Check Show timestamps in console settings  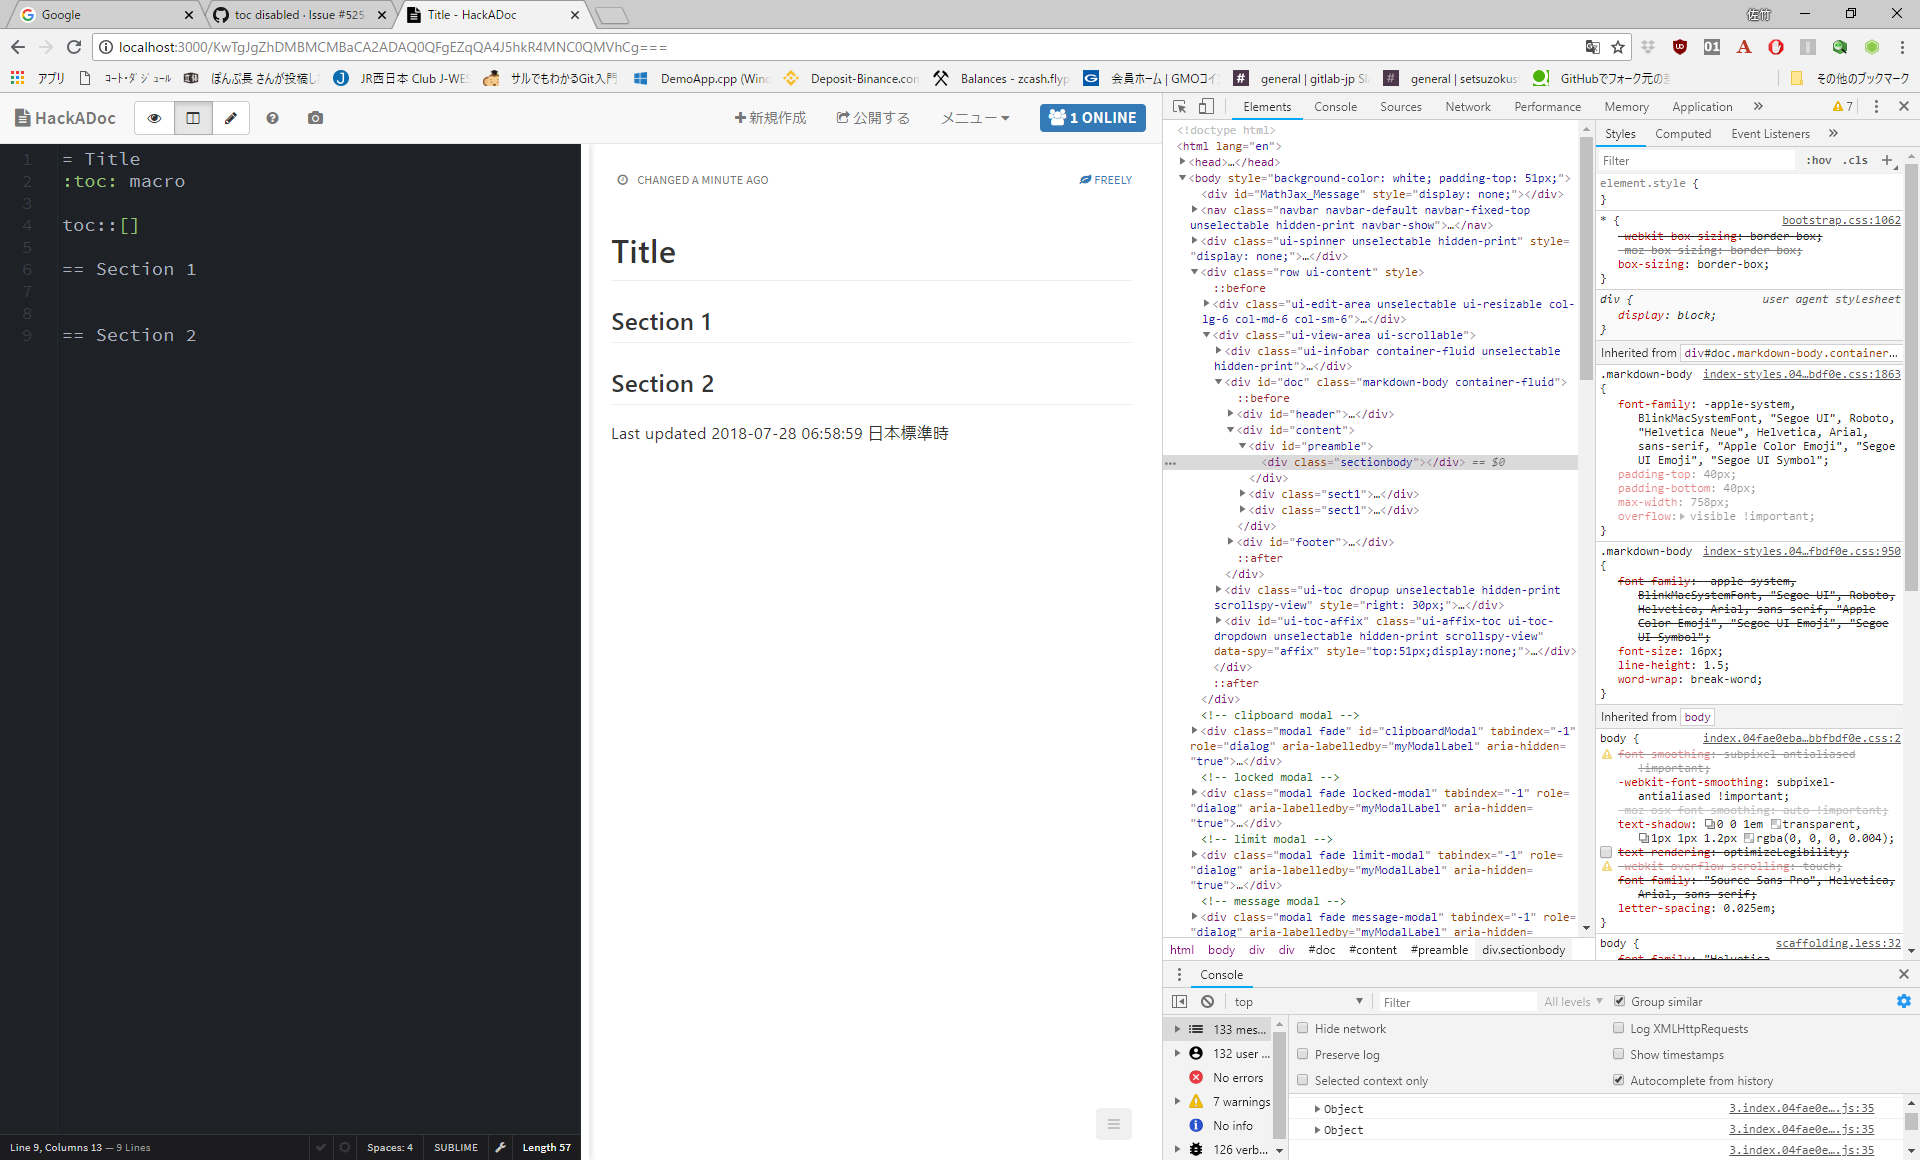1617,1054
